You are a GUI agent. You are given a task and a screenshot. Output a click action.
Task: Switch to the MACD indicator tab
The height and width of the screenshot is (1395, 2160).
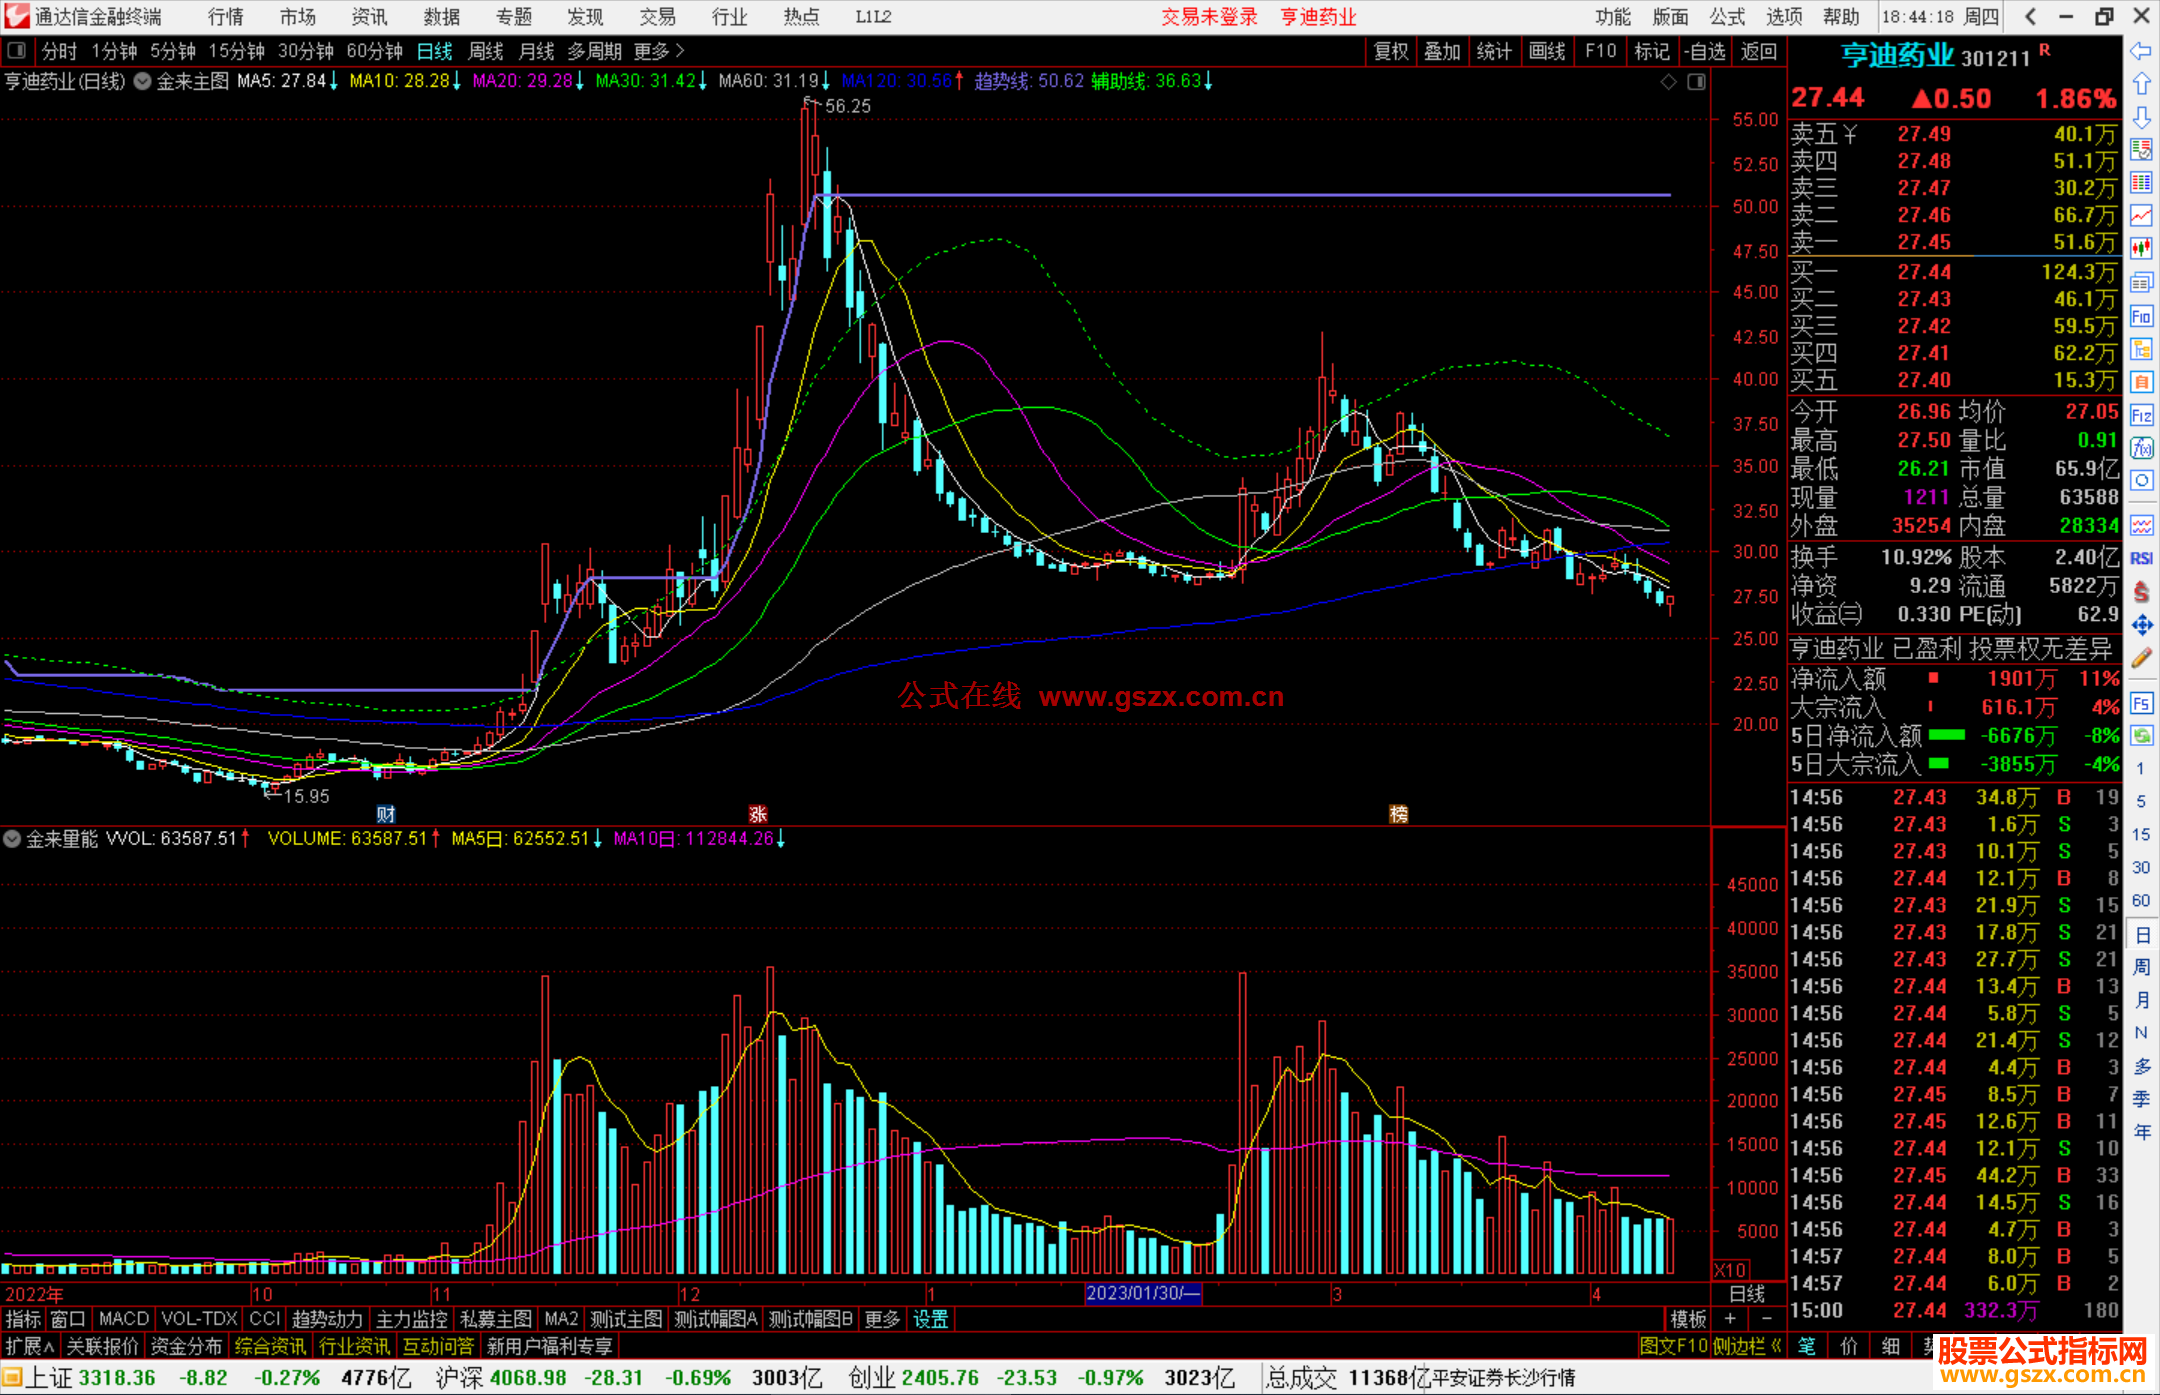click(x=124, y=1320)
